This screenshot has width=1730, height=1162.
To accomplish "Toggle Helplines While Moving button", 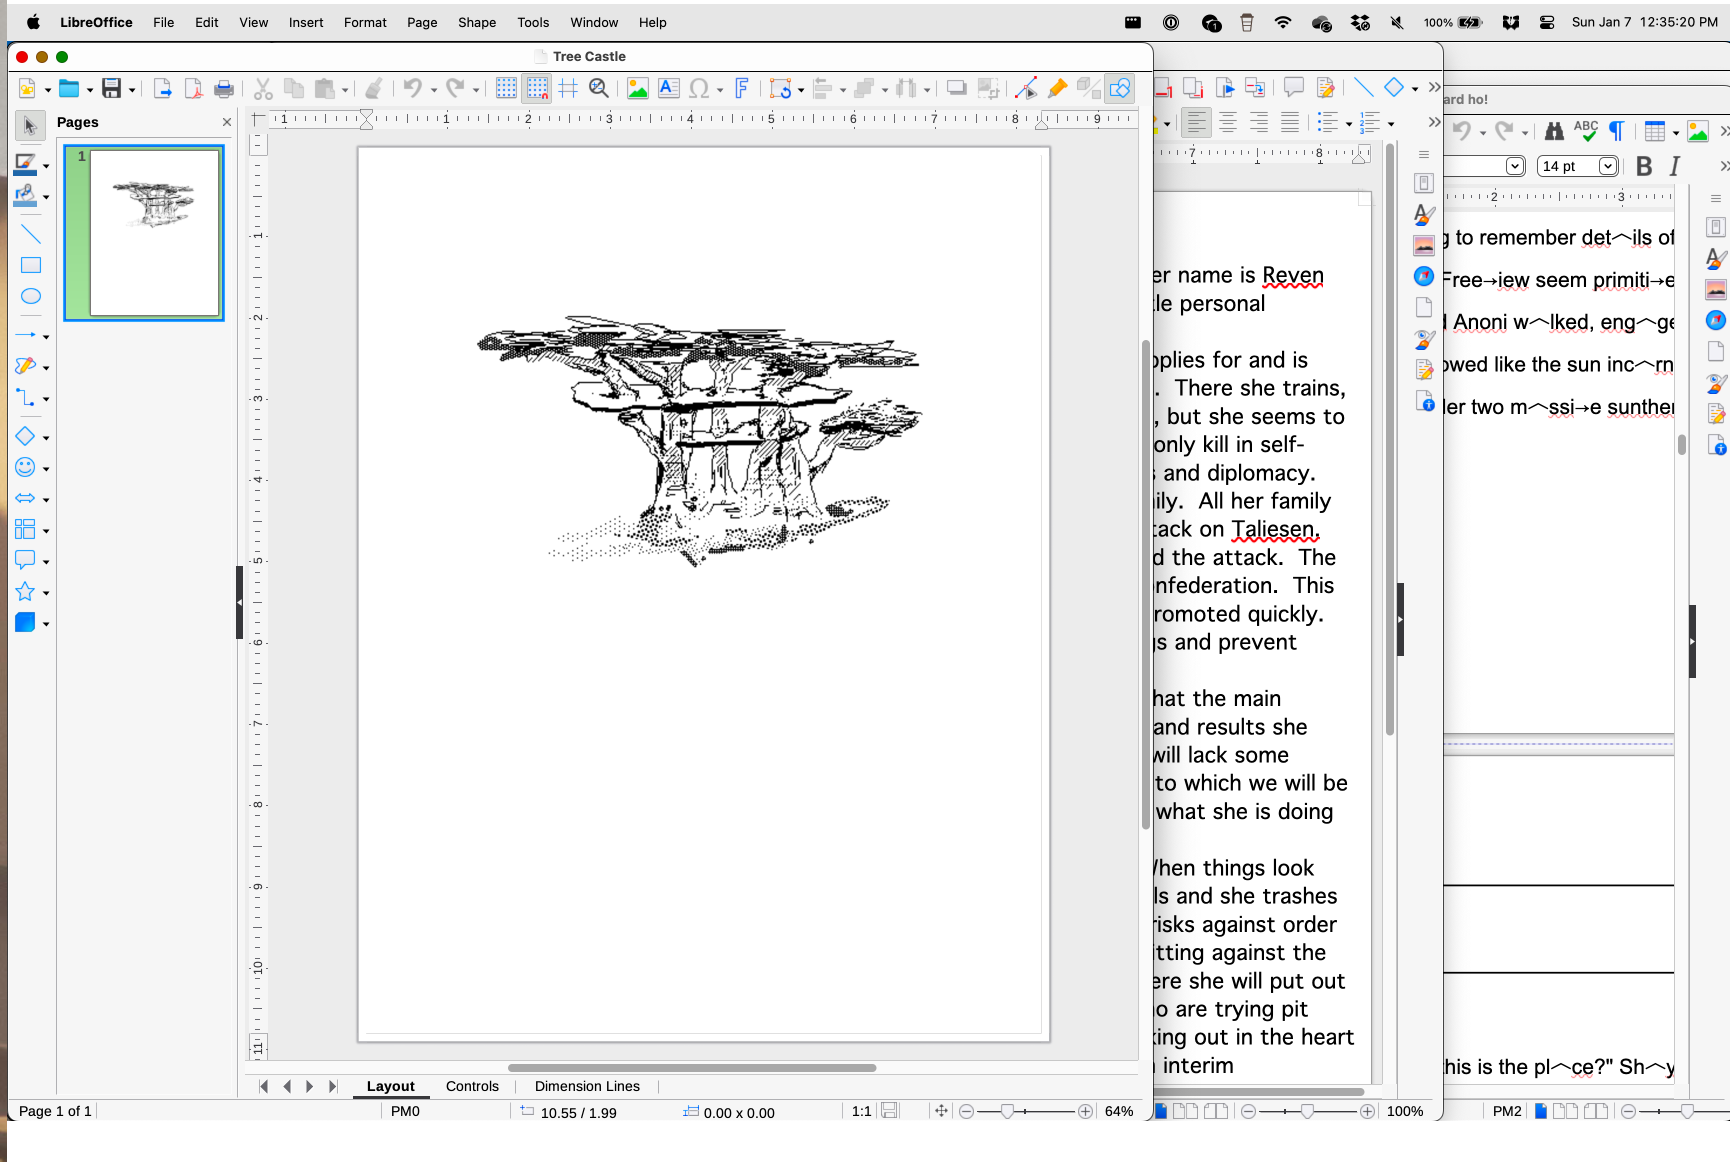I will coord(568,89).
